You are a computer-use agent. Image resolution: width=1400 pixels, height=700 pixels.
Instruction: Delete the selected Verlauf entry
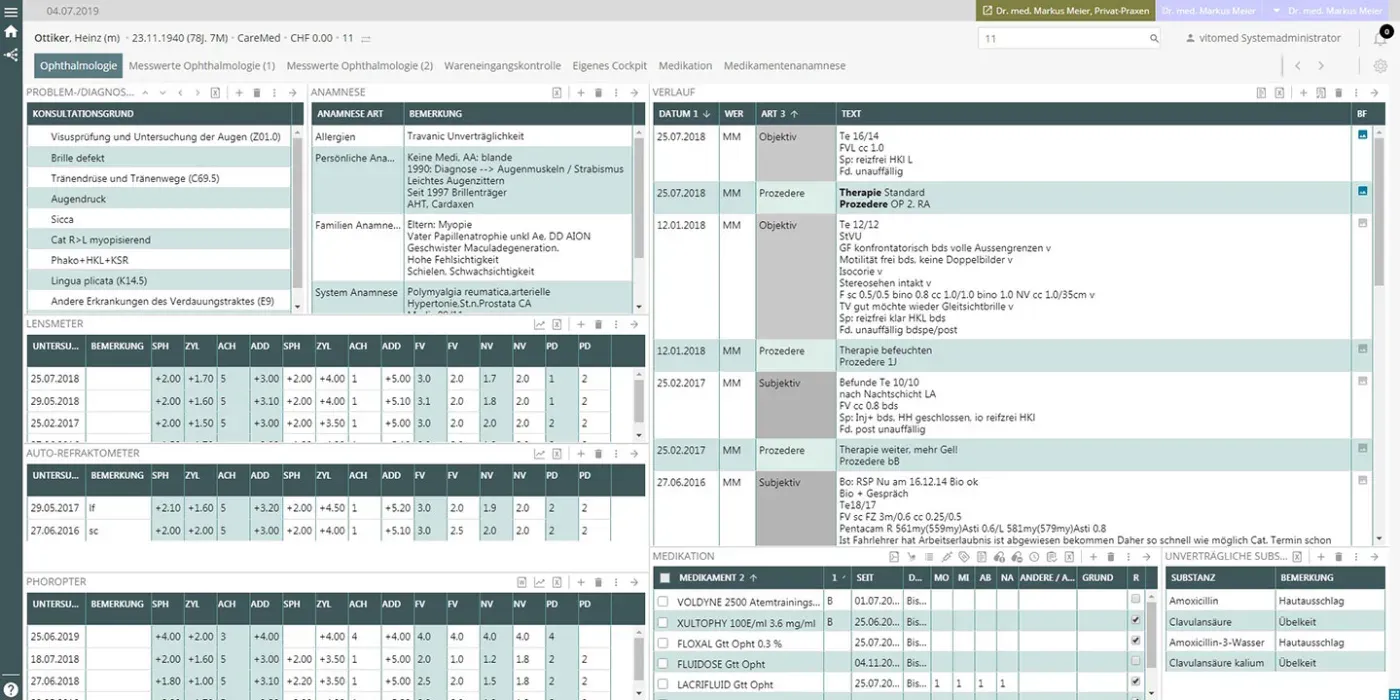1338,92
